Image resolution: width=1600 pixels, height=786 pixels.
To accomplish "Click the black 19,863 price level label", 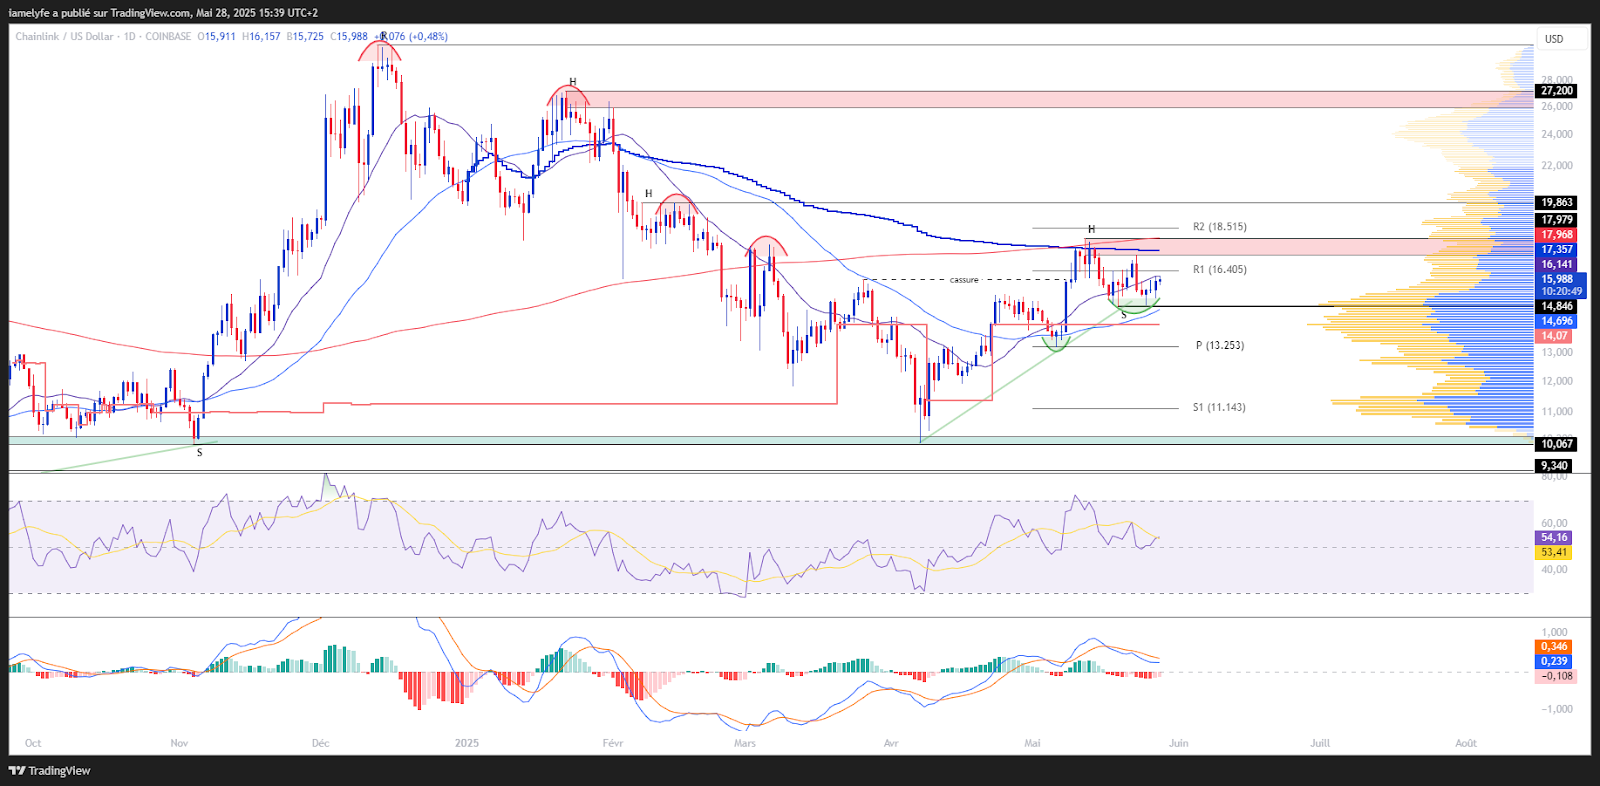I will pyautogui.click(x=1556, y=203).
